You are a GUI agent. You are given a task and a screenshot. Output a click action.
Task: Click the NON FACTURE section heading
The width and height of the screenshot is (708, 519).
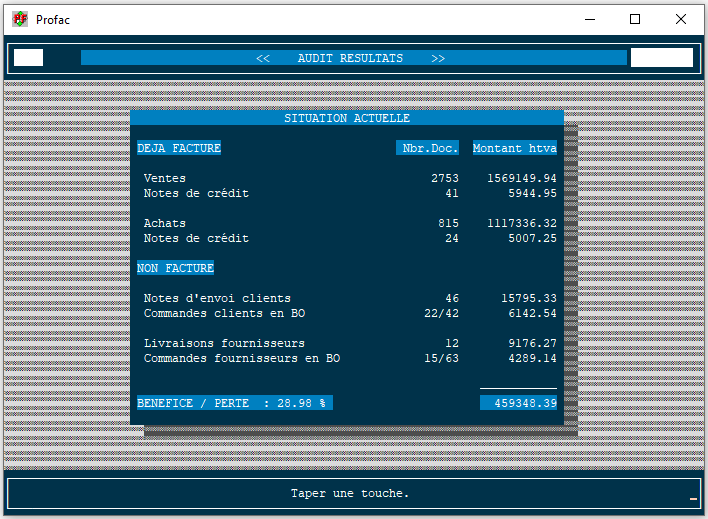(x=176, y=268)
